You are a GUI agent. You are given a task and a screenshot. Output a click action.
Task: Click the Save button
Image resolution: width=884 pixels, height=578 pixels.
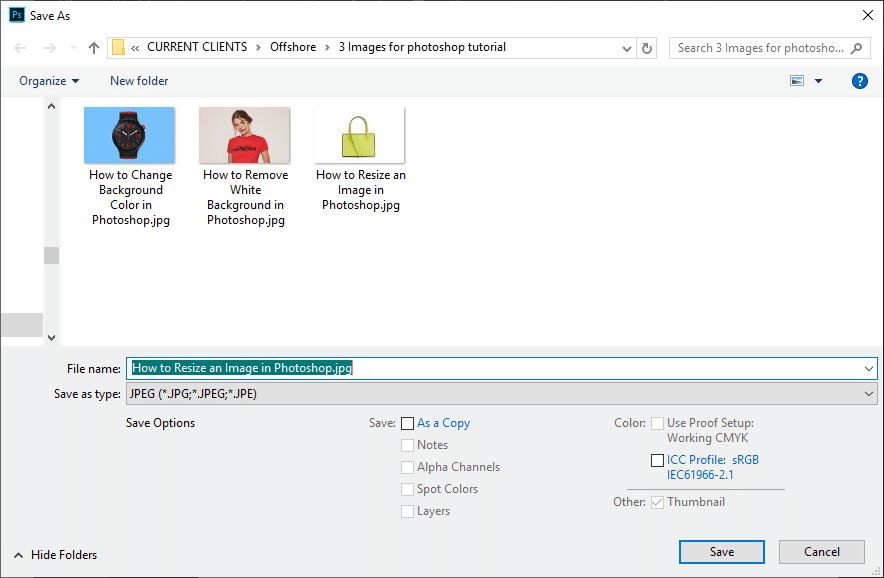click(721, 552)
